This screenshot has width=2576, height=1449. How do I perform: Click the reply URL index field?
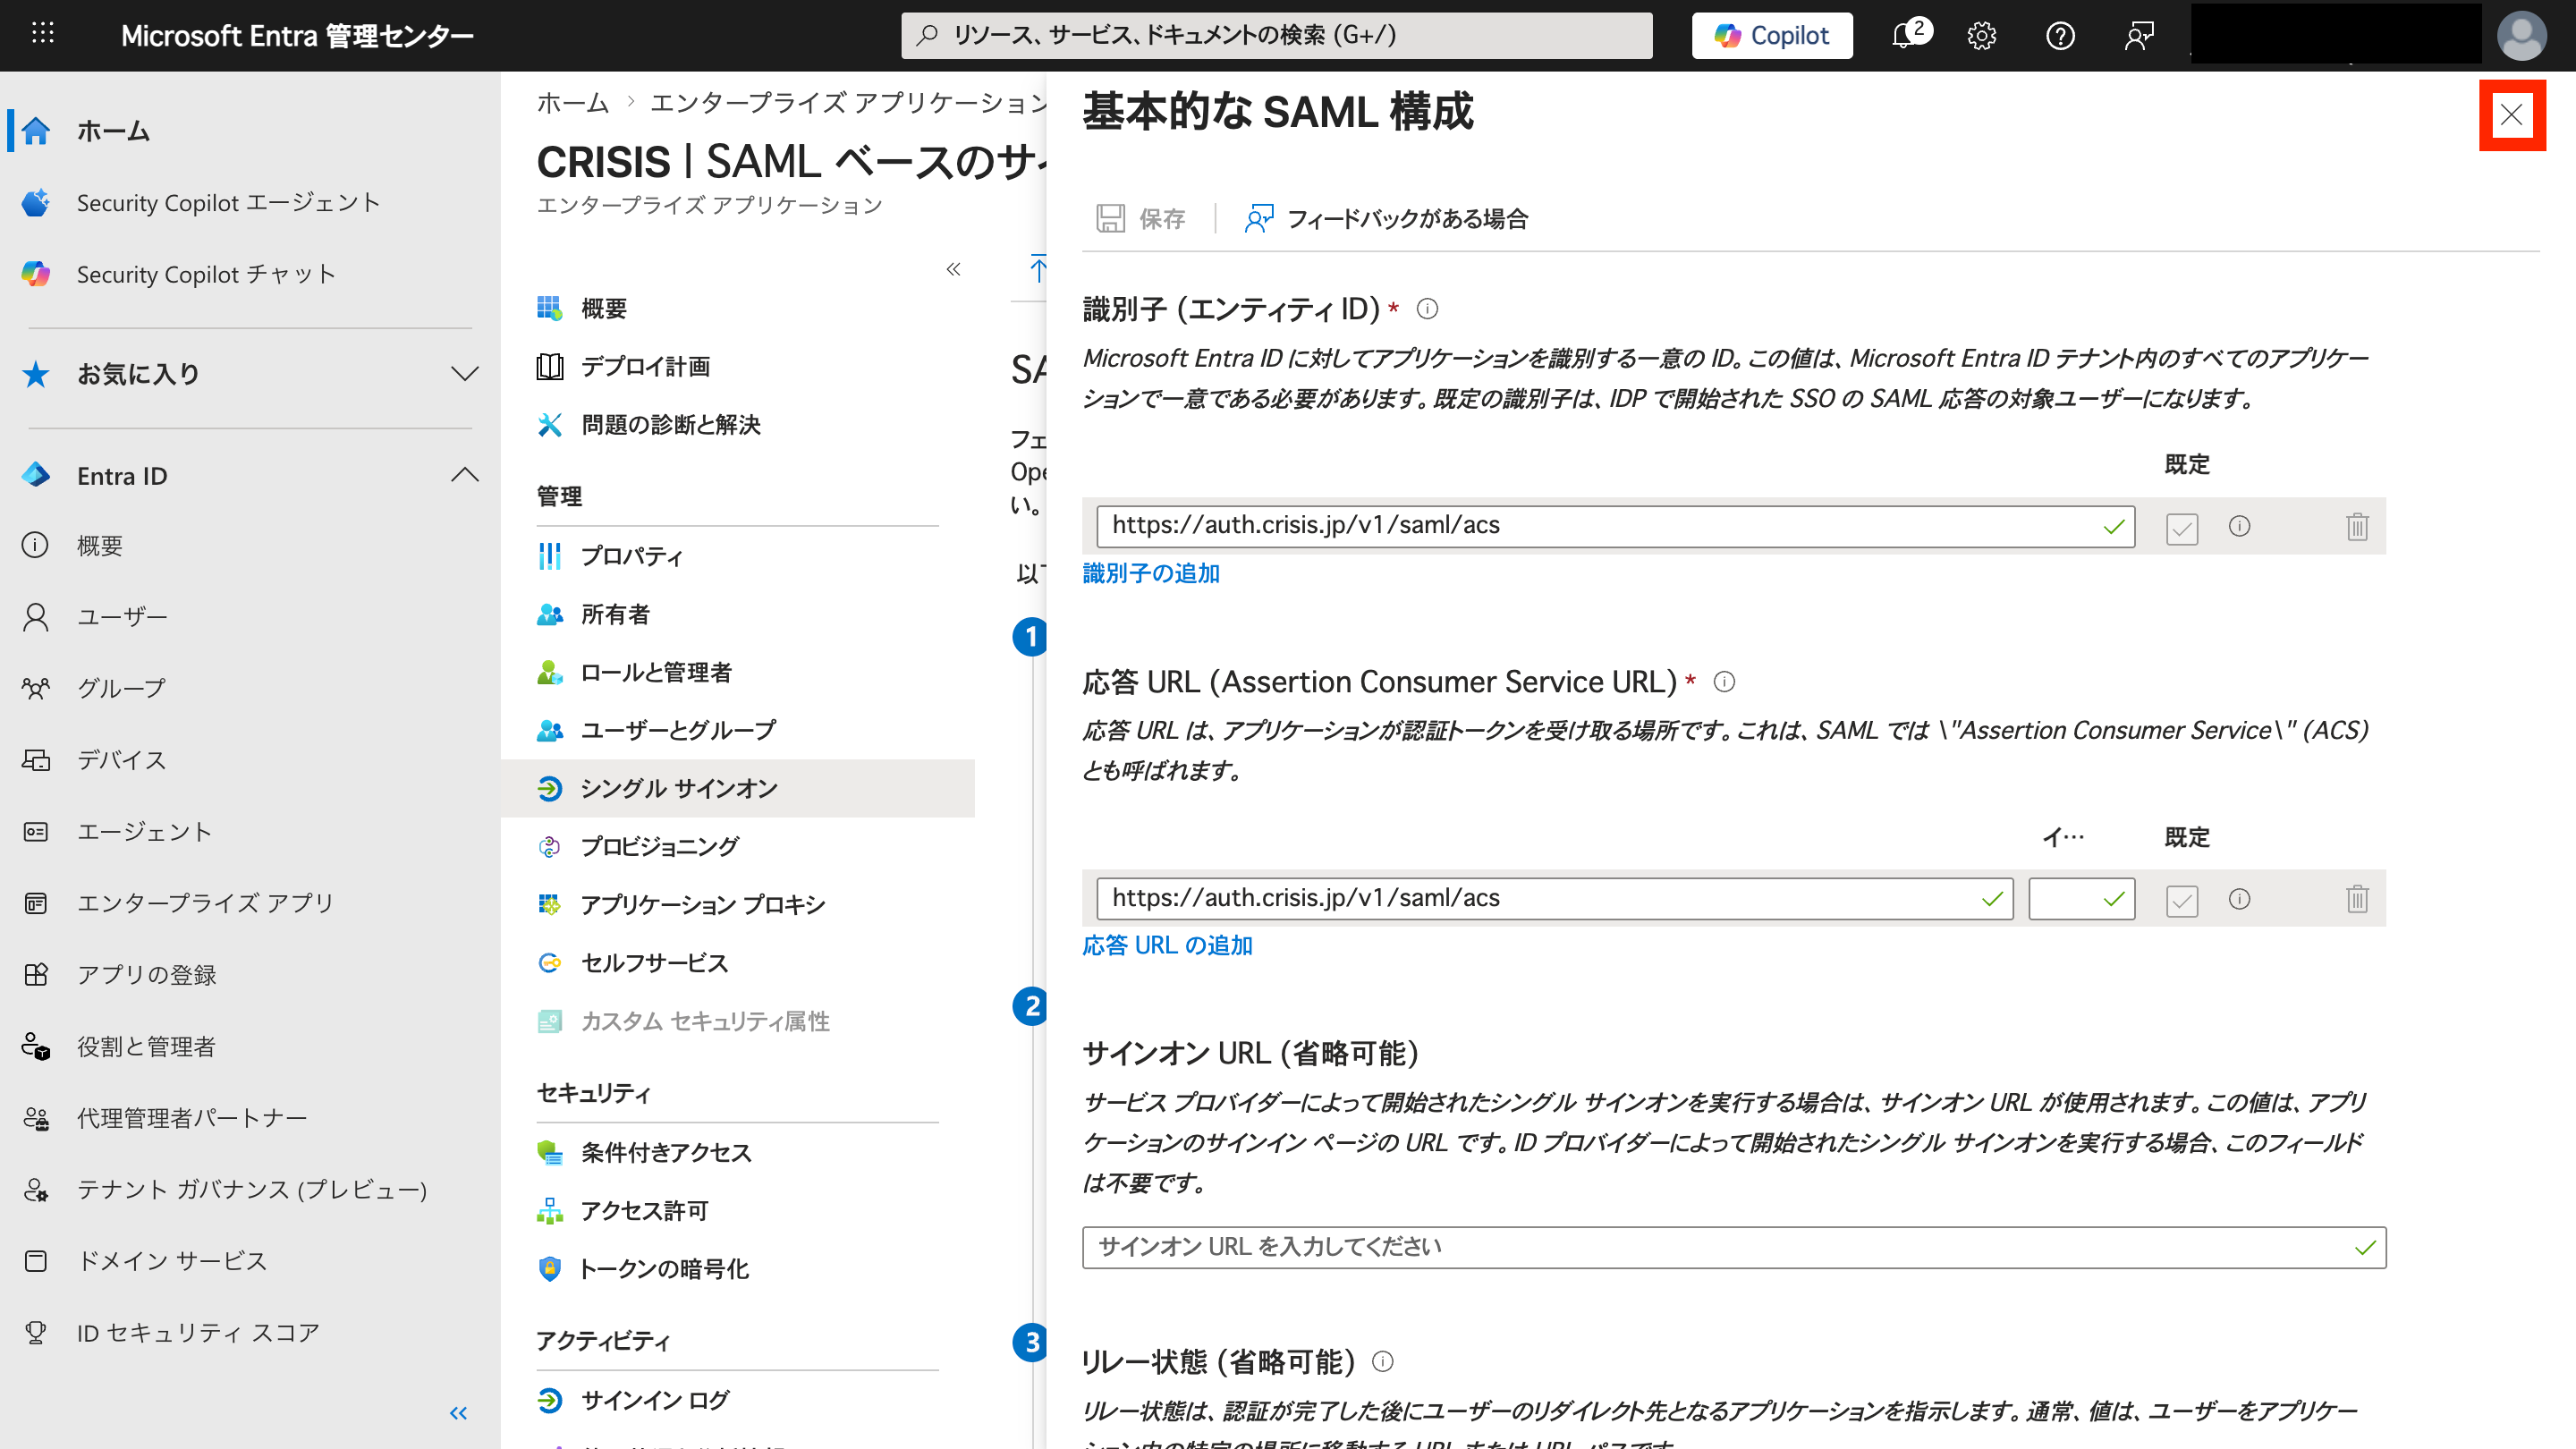point(2081,899)
